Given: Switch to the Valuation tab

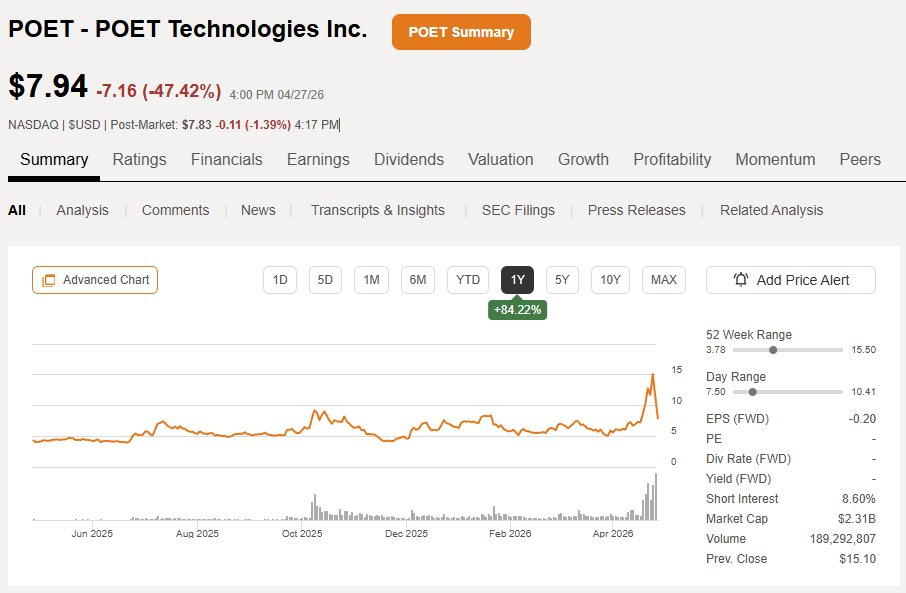Looking at the screenshot, I should click(x=500, y=160).
